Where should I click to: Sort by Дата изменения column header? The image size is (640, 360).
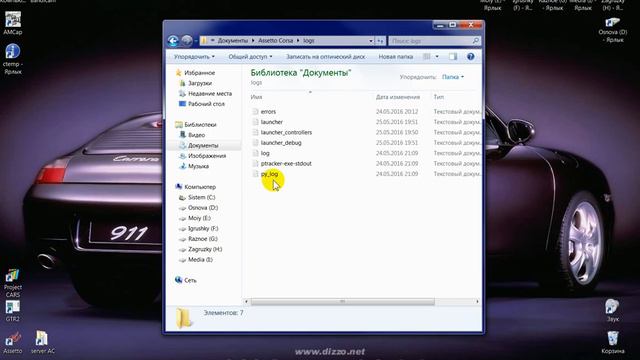pos(398,97)
